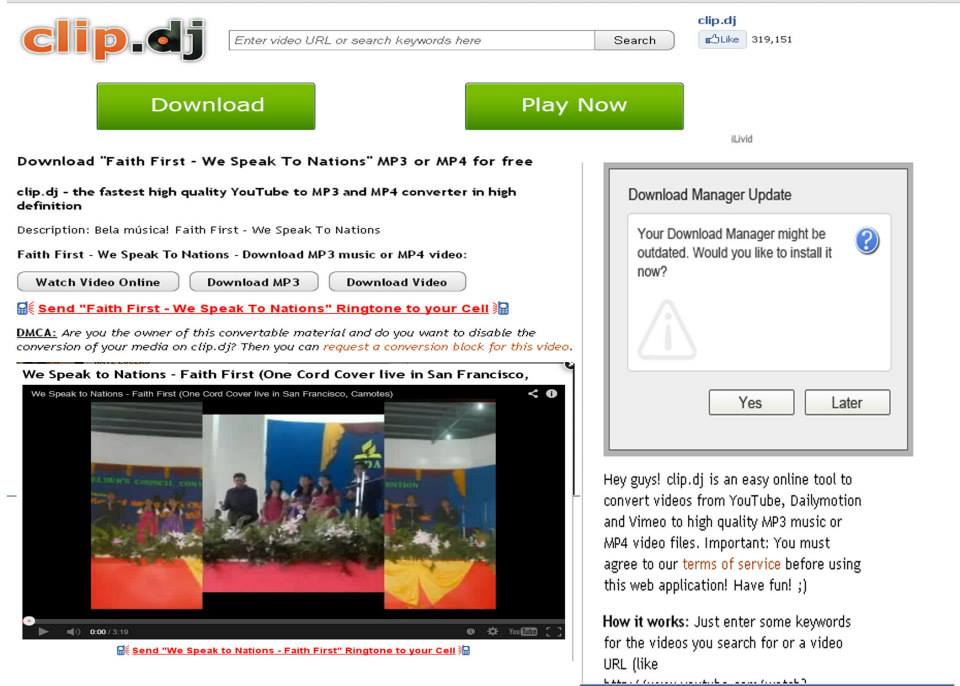Click the phone icon left of the bottom ringtone link
The image size is (960, 686).
[x=122, y=650]
